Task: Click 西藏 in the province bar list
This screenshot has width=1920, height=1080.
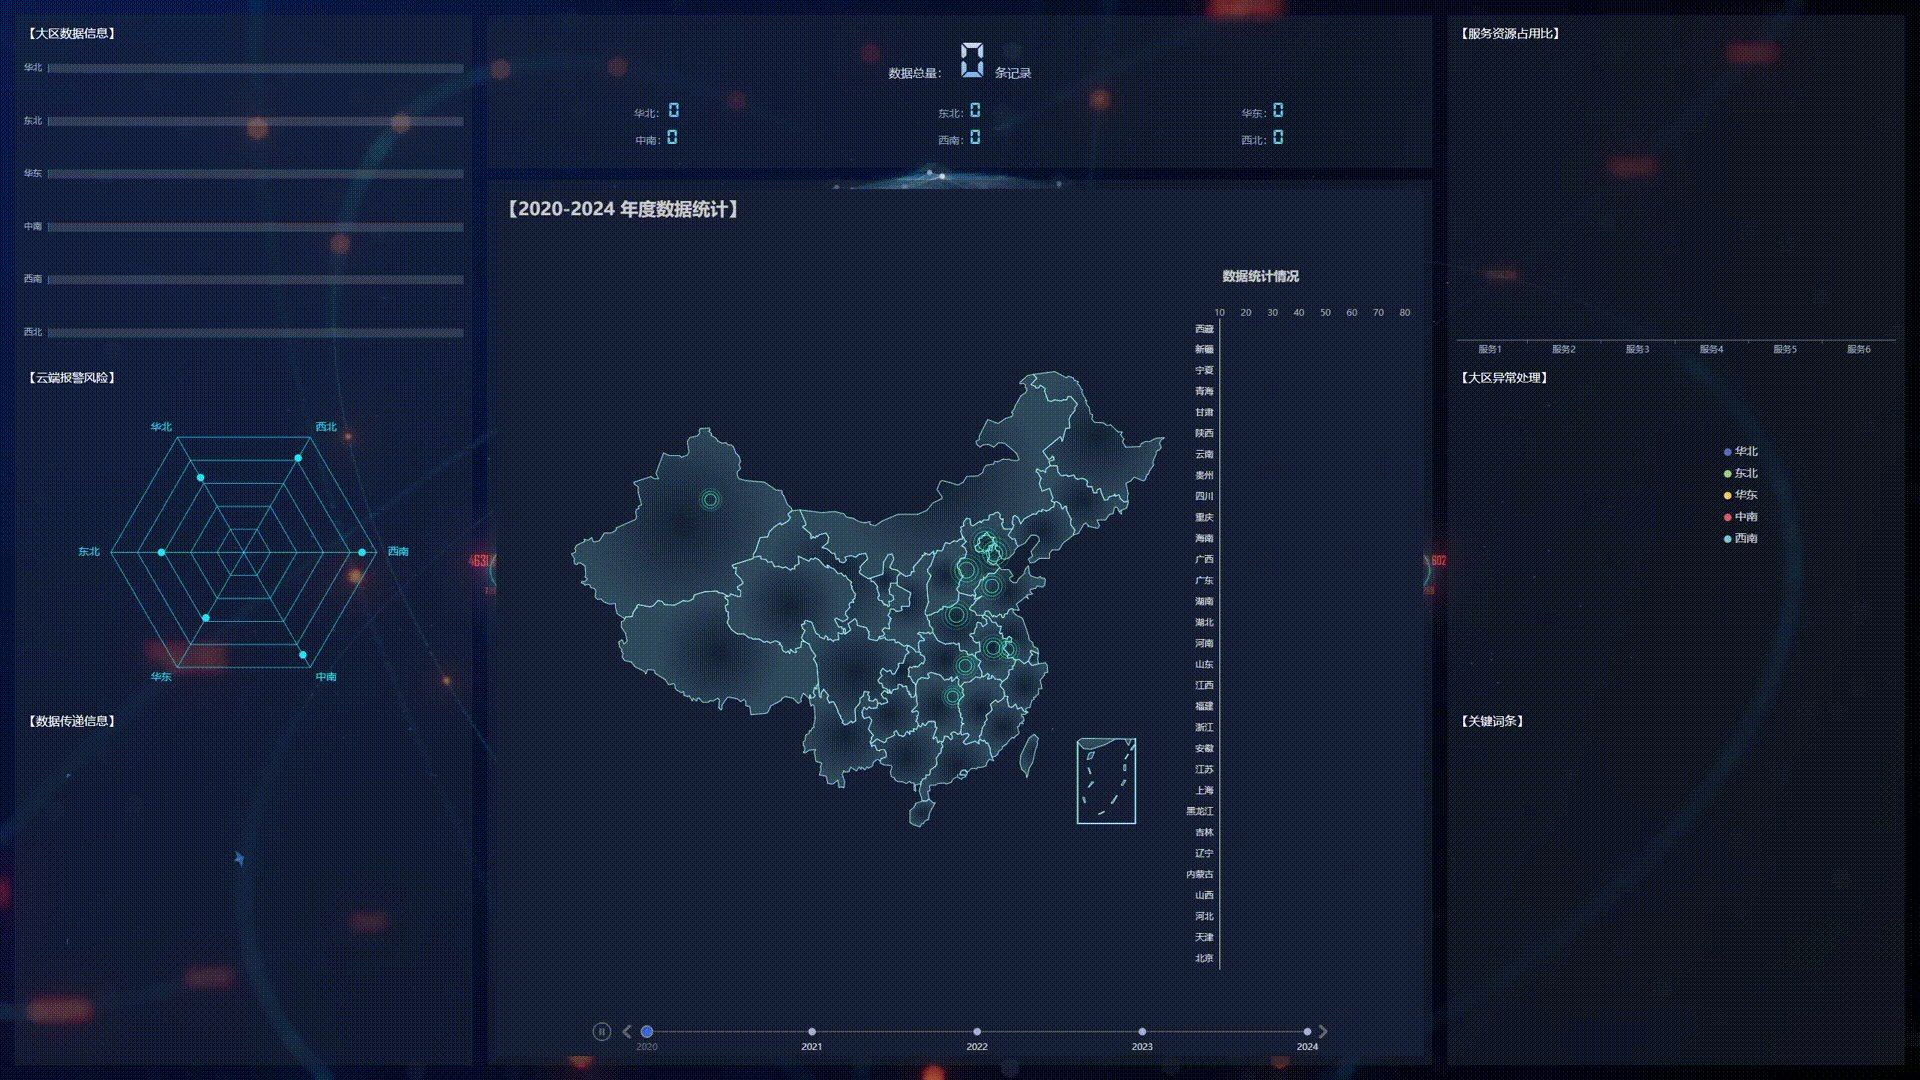Action: point(1204,329)
